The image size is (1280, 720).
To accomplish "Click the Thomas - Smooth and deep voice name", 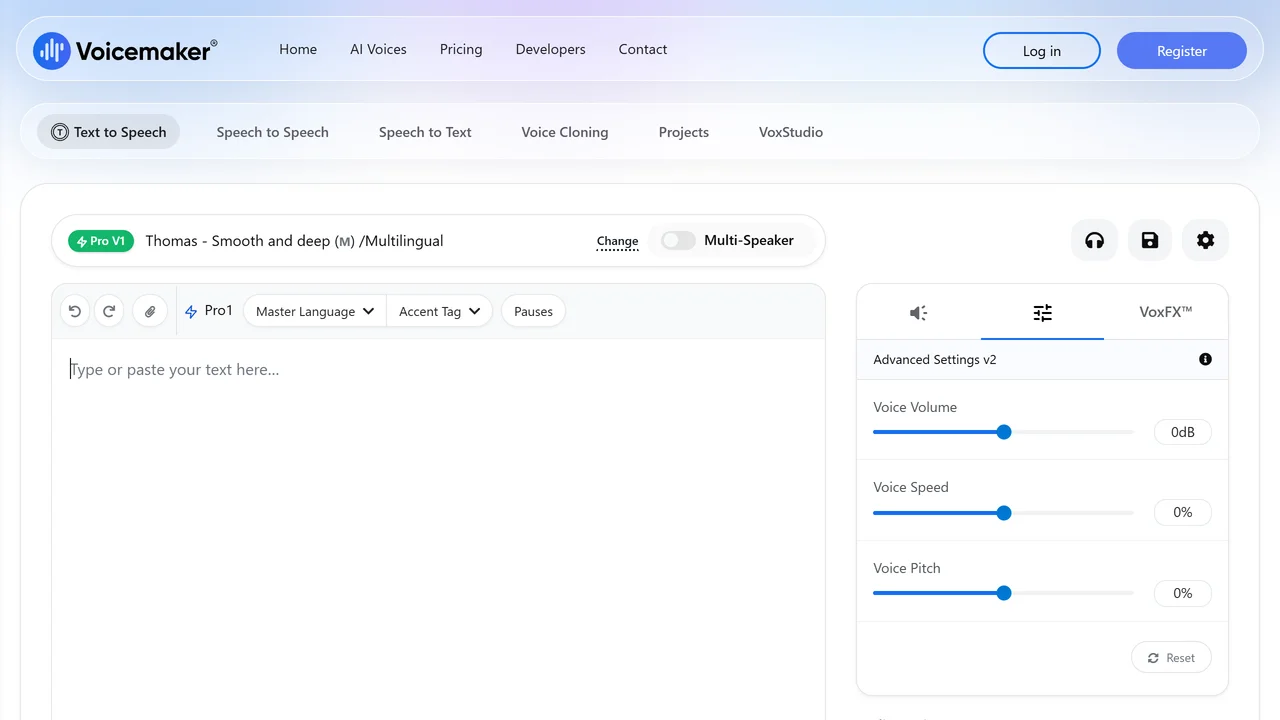I will click(x=294, y=241).
